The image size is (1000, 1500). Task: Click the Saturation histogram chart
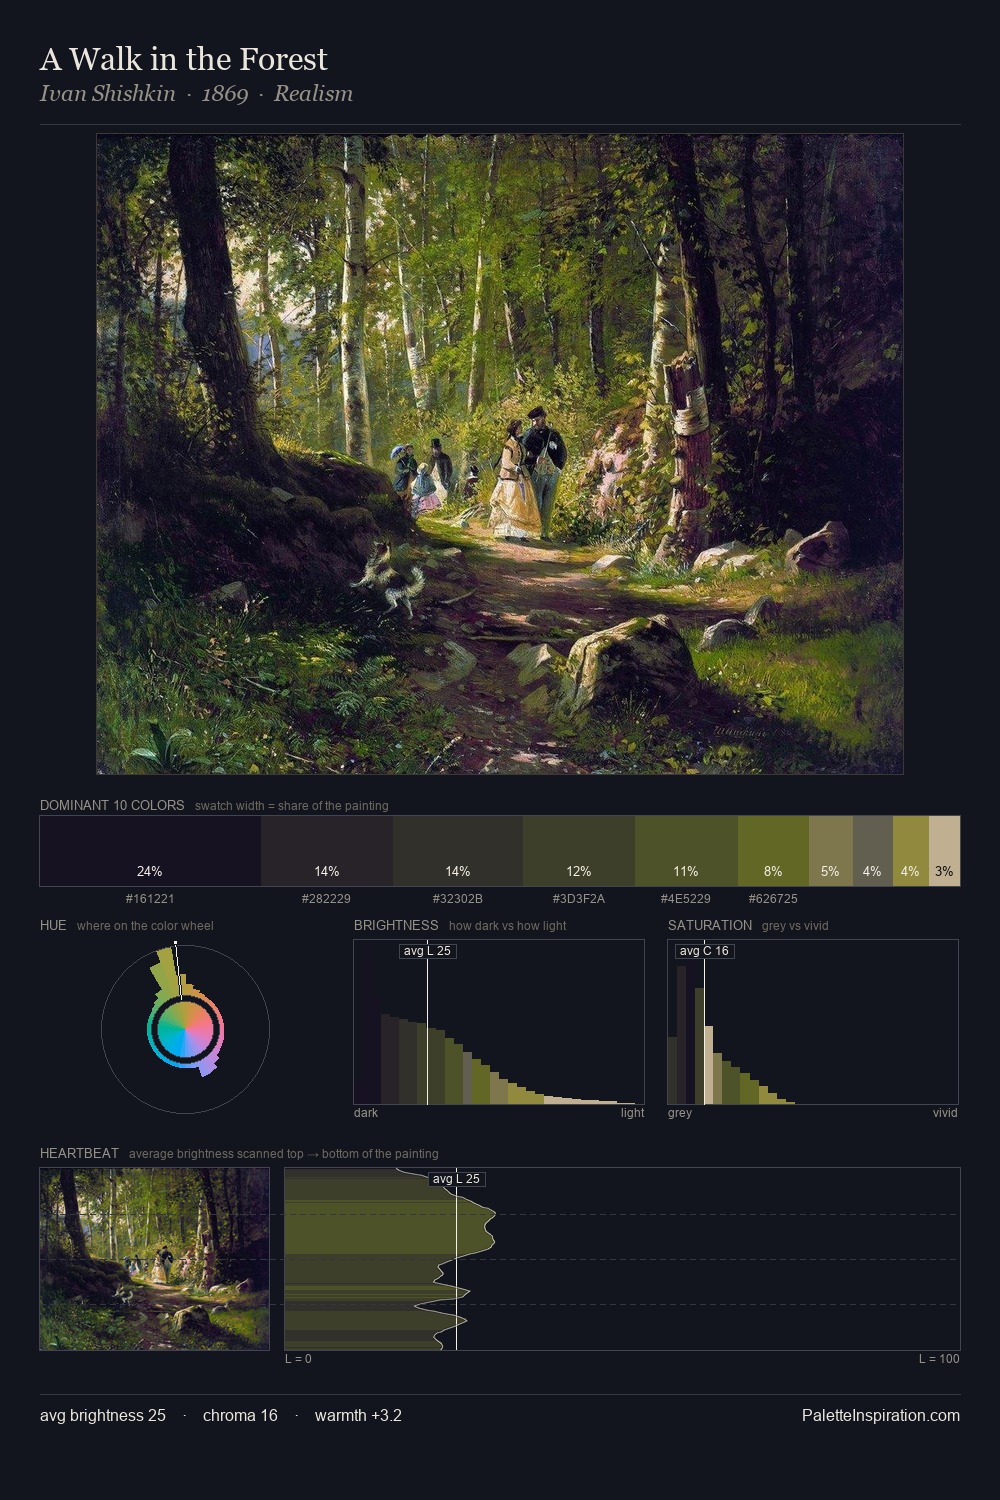point(813,1022)
